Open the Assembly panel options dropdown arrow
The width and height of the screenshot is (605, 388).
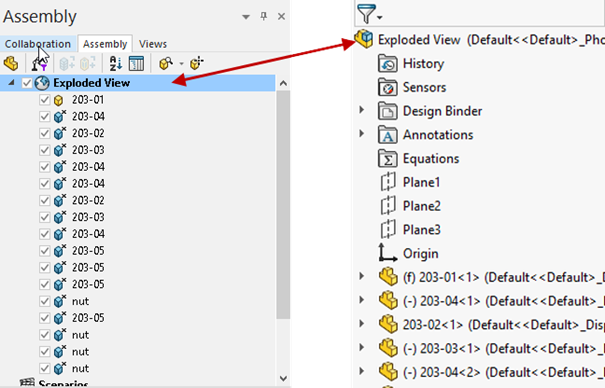[x=246, y=17]
